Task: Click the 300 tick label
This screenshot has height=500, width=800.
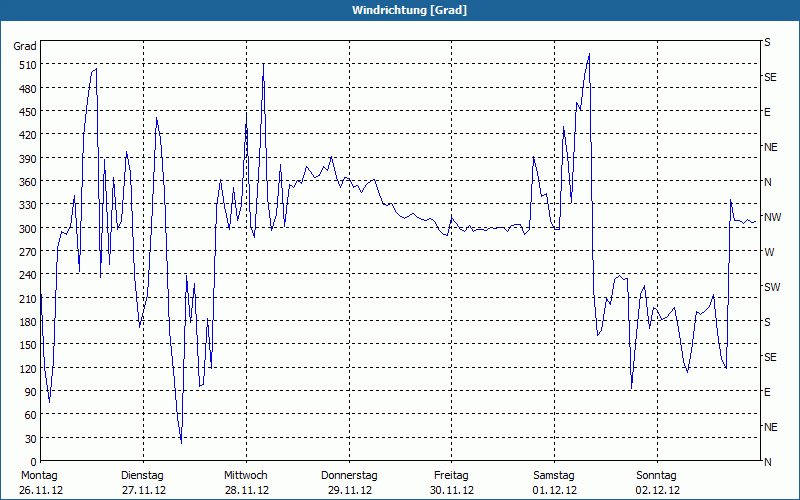Action: [28, 229]
